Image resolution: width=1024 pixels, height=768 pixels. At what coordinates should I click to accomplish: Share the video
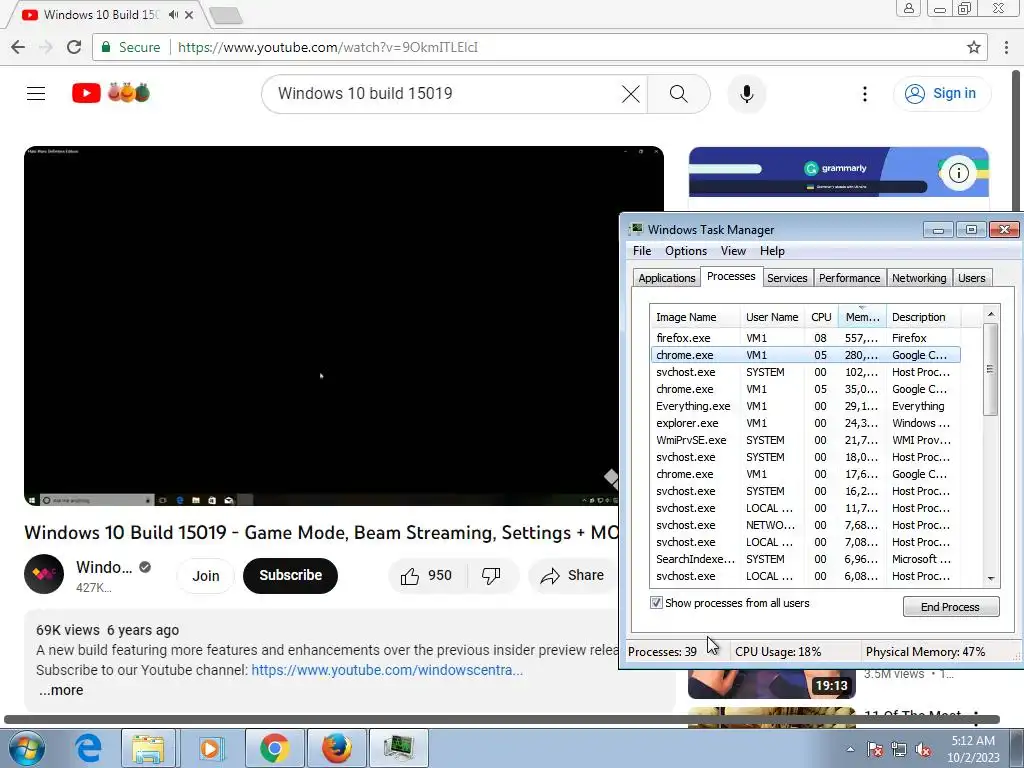click(573, 575)
